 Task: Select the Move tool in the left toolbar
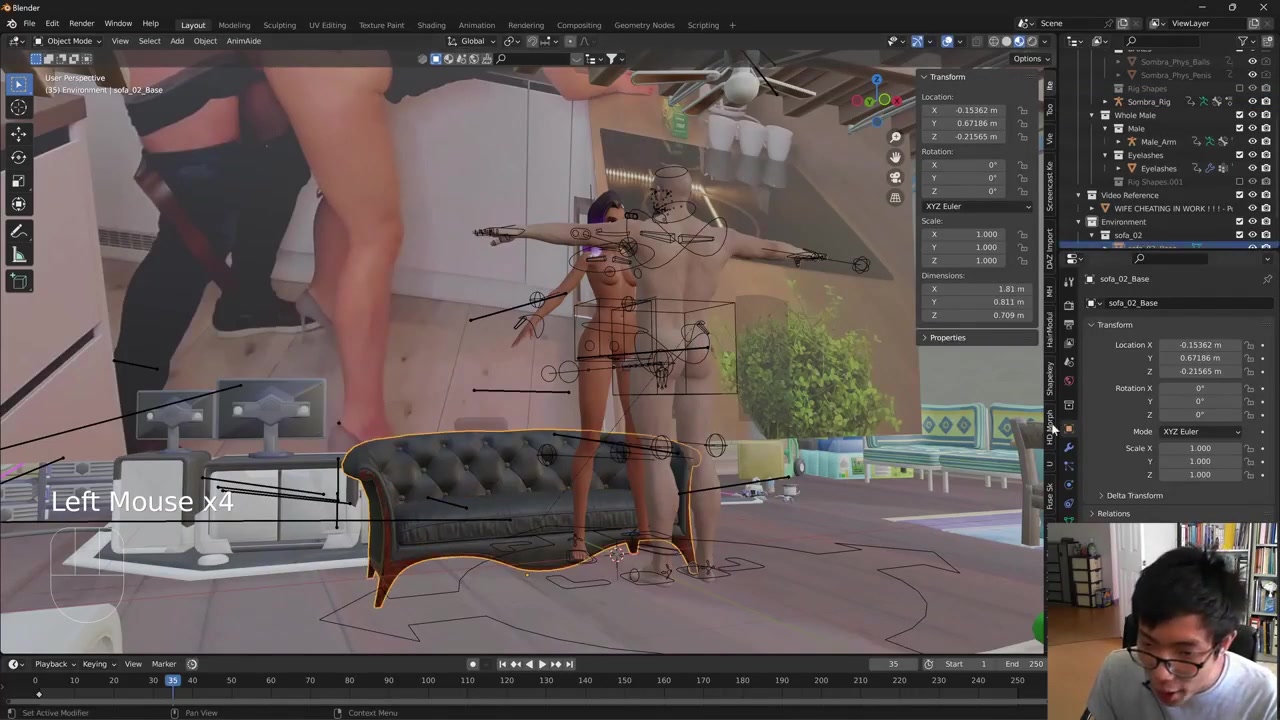18,133
